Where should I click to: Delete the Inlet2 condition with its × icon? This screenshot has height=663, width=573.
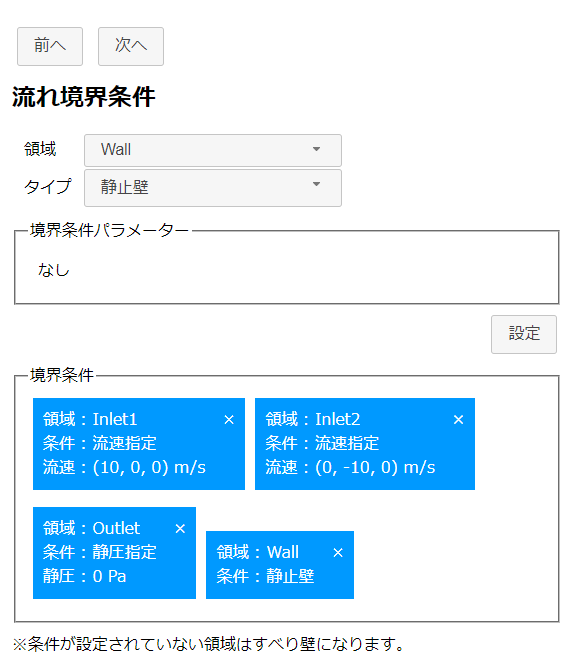tap(458, 419)
